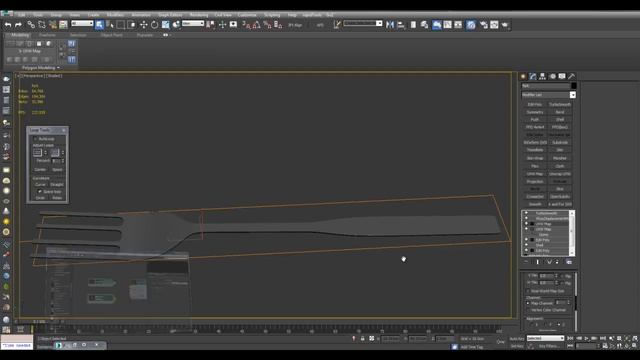
Task: Open the Modifier List dropdown
Action: click(x=549, y=95)
